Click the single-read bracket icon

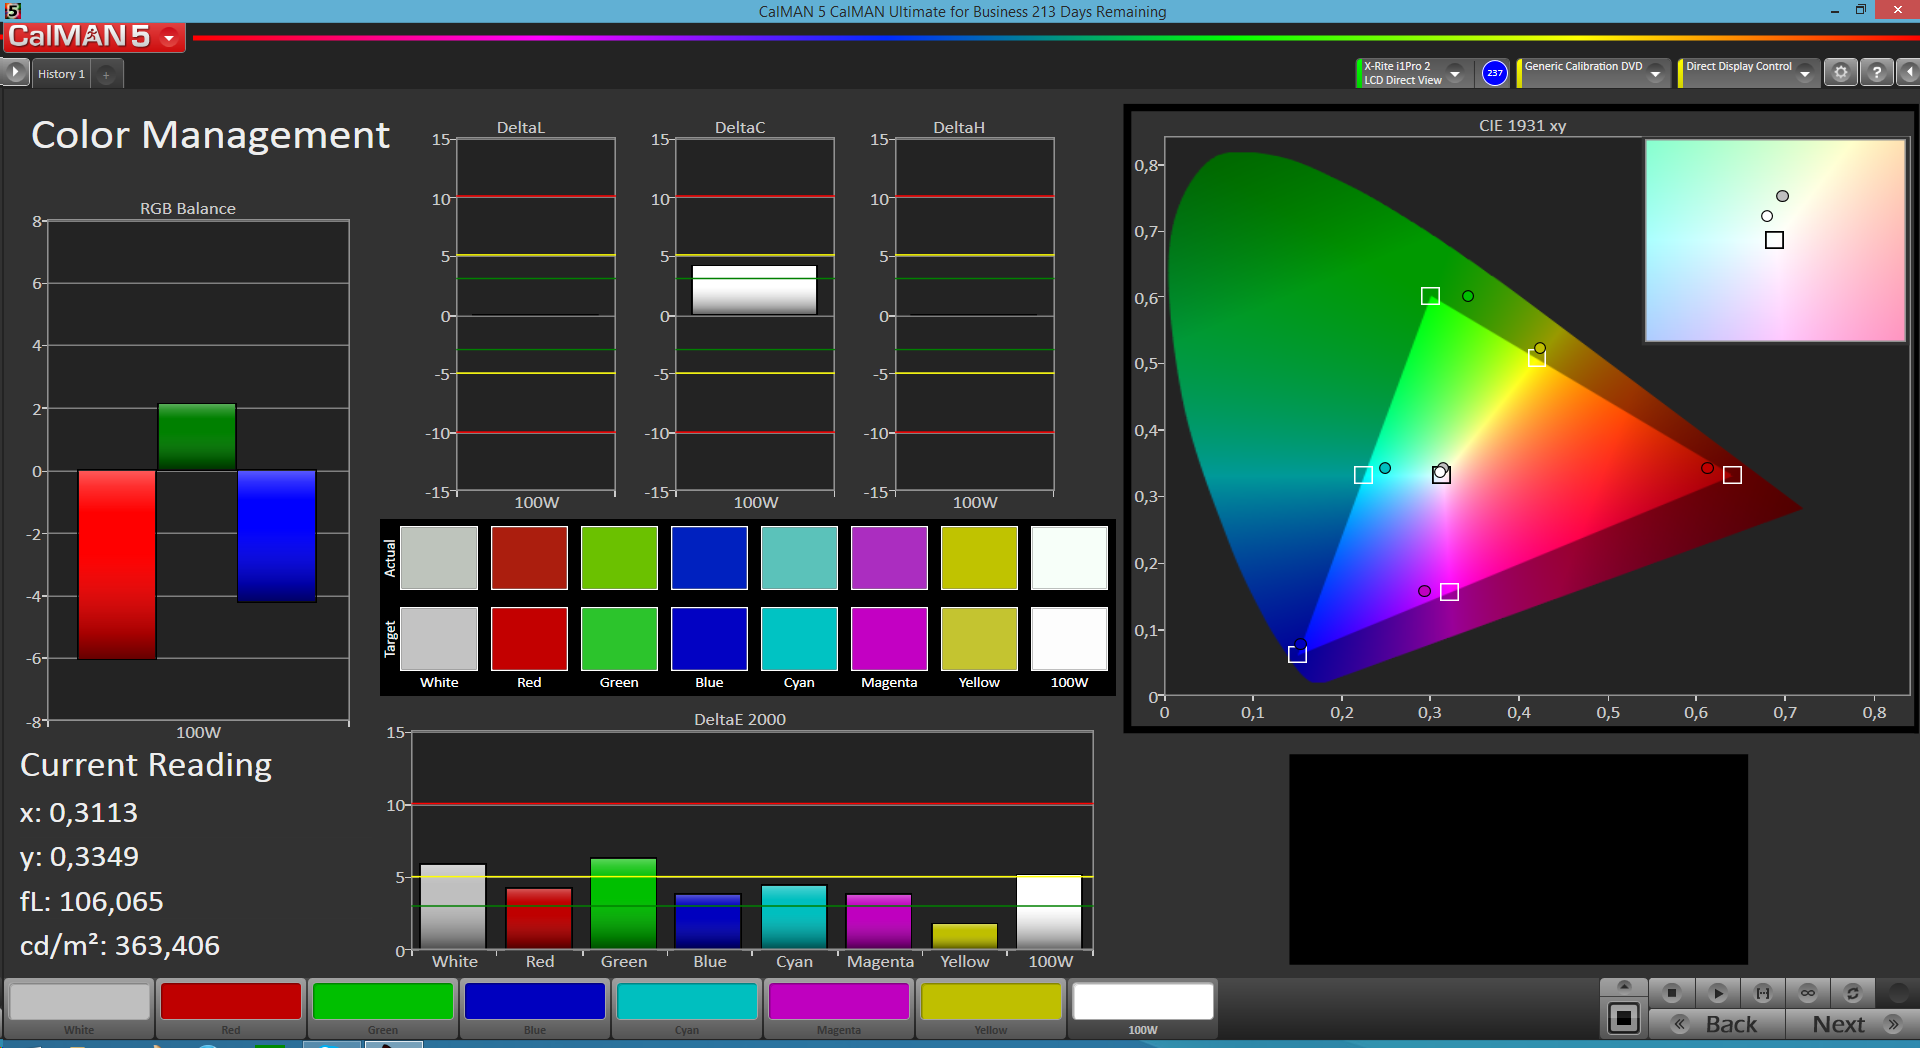coord(1762,993)
